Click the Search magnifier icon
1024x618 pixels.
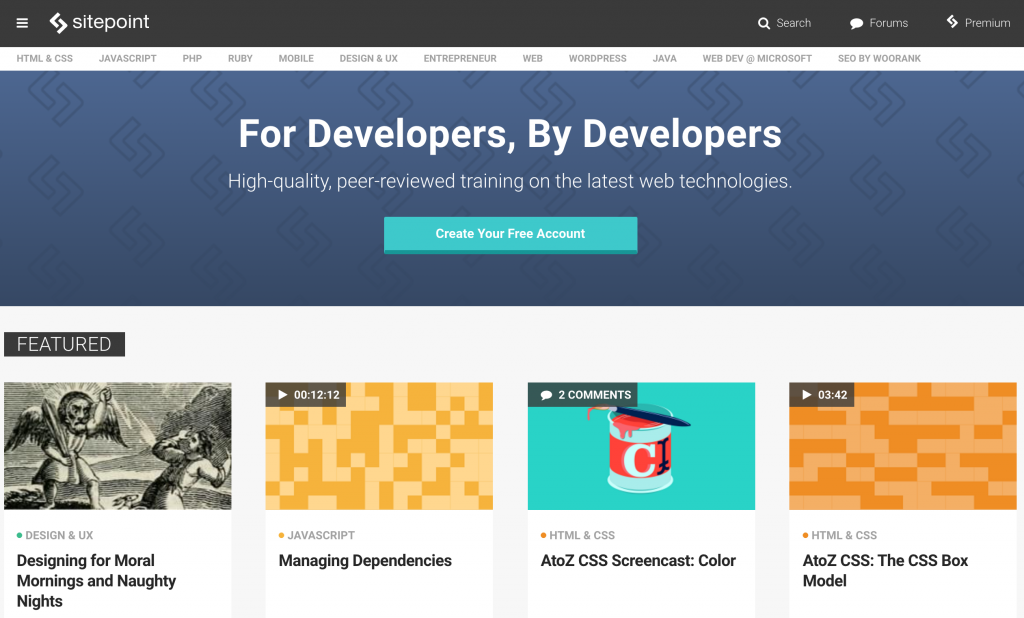click(764, 23)
